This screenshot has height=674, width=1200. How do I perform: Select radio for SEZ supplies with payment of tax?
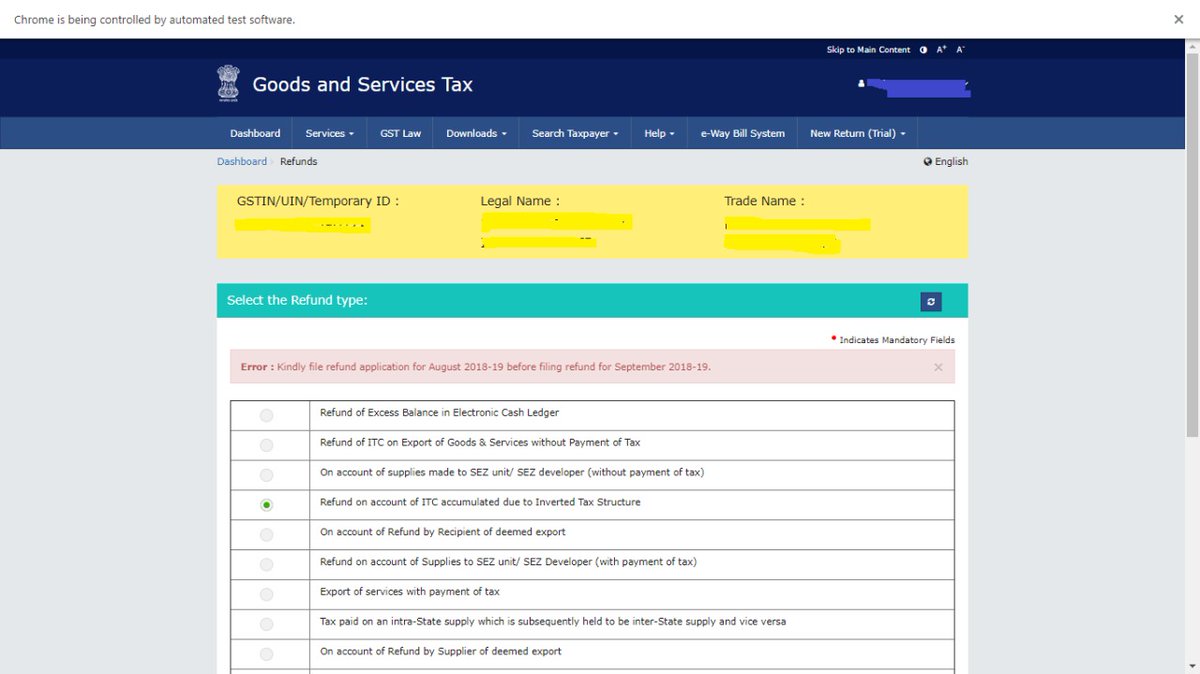tap(266, 565)
